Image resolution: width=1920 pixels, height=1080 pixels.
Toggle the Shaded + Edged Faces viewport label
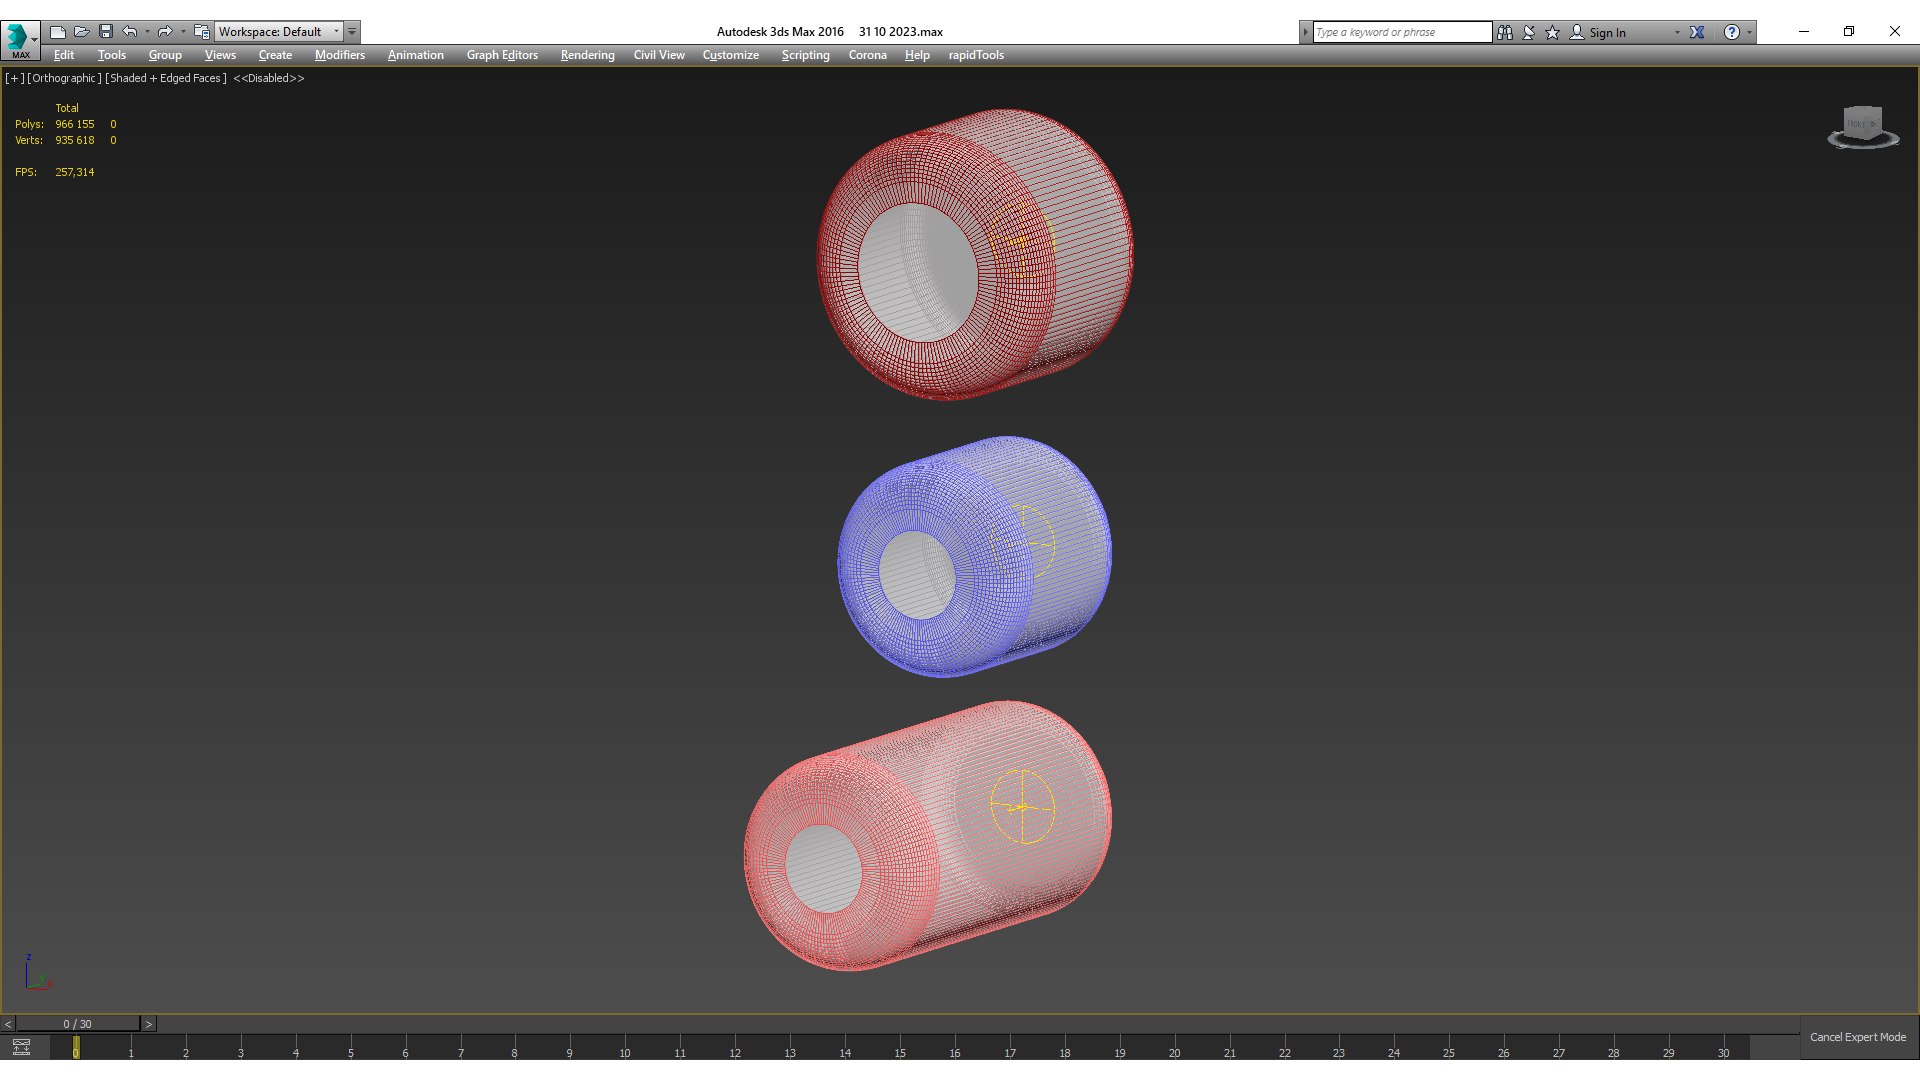click(x=166, y=78)
